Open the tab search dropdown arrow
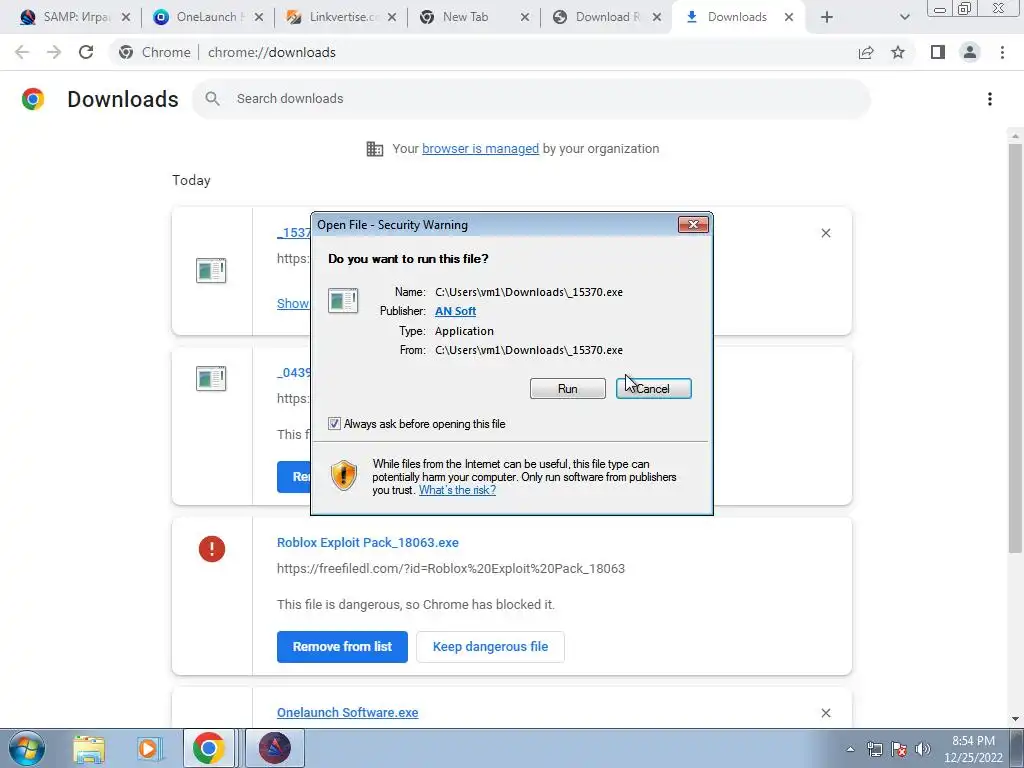The width and height of the screenshot is (1024, 768). [x=904, y=18]
